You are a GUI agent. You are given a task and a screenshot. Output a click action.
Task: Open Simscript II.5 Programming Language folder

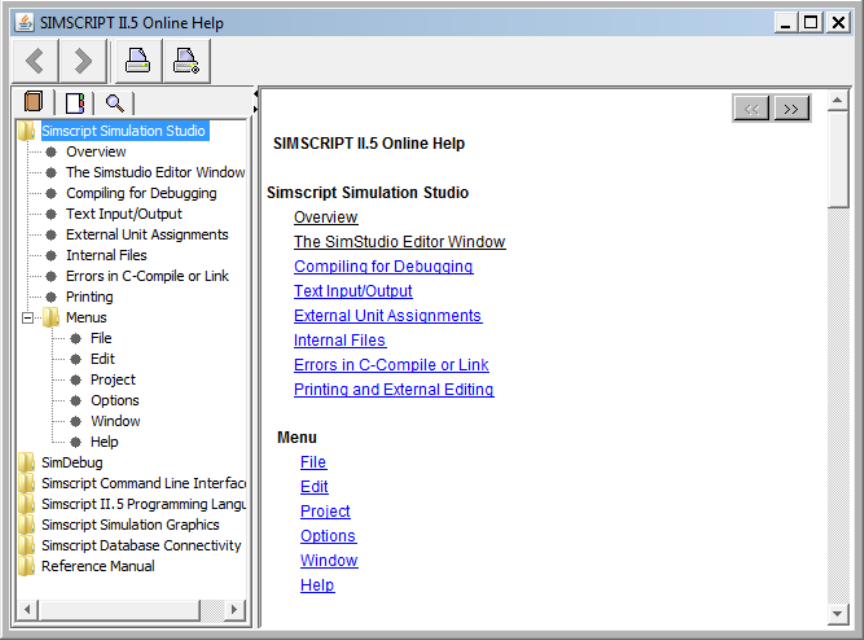pyautogui.click(x=143, y=504)
